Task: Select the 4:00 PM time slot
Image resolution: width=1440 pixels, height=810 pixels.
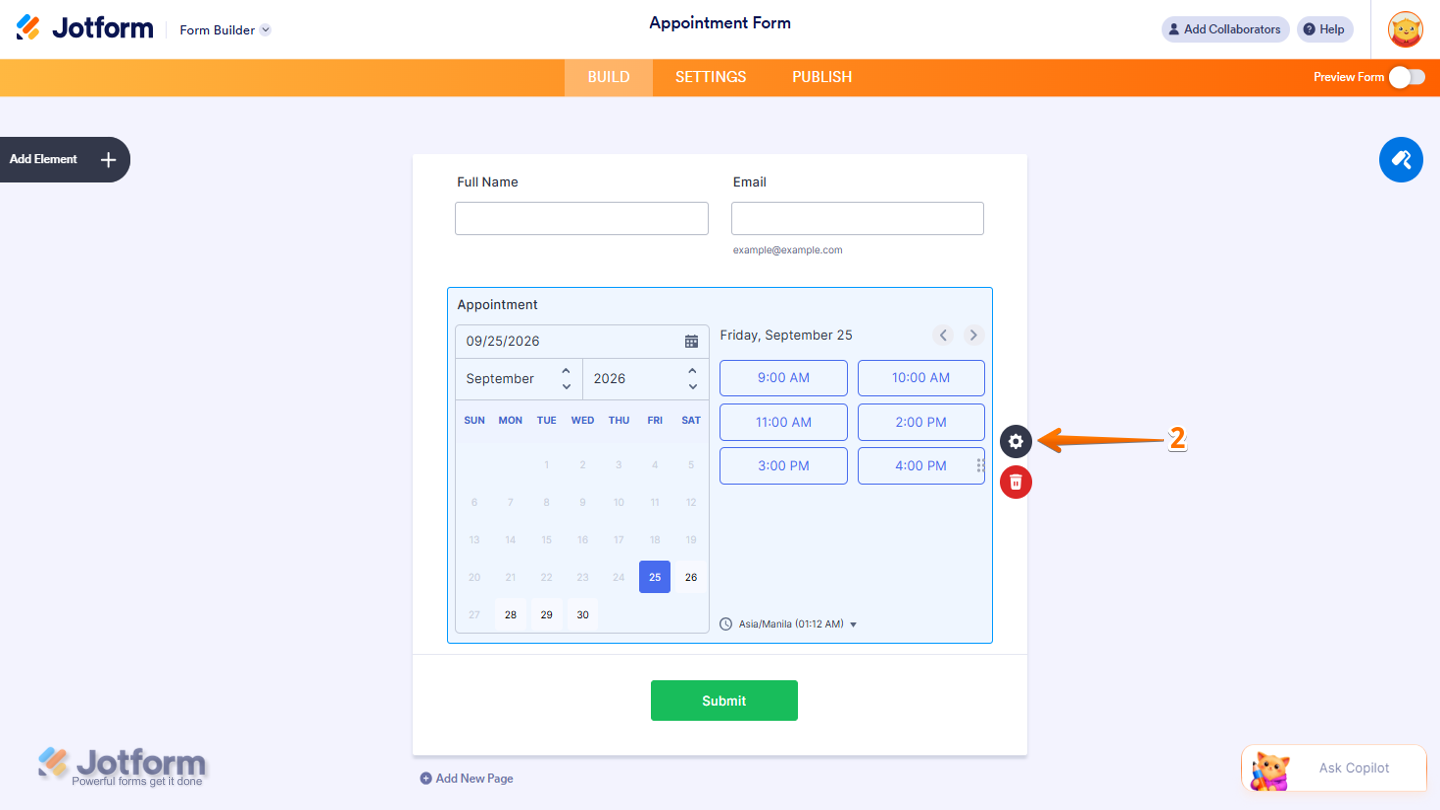Action: (x=921, y=466)
